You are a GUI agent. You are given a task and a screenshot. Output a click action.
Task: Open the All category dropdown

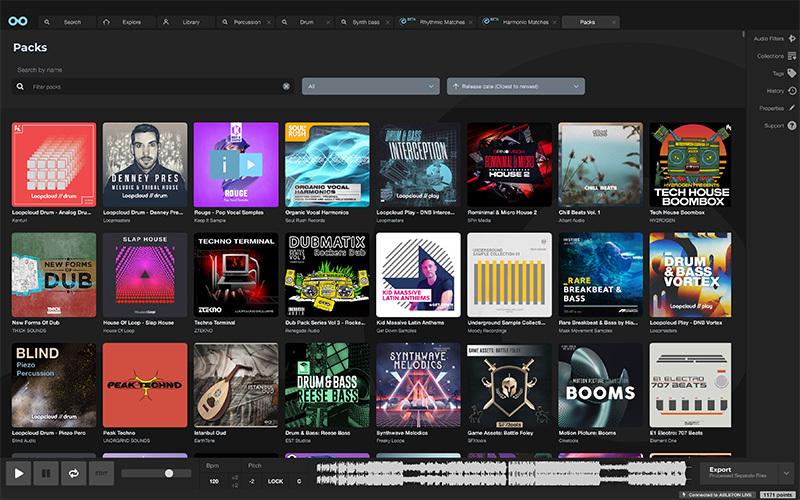[x=371, y=87]
